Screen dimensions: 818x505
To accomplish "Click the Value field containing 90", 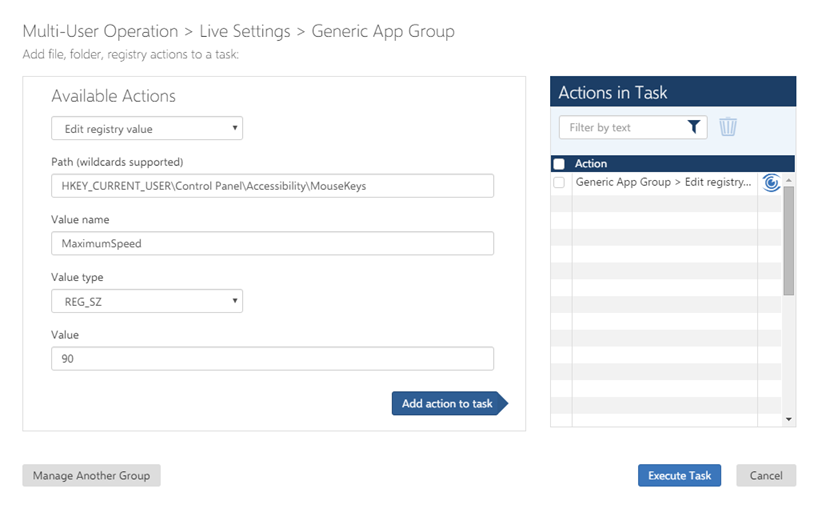I will tap(272, 359).
